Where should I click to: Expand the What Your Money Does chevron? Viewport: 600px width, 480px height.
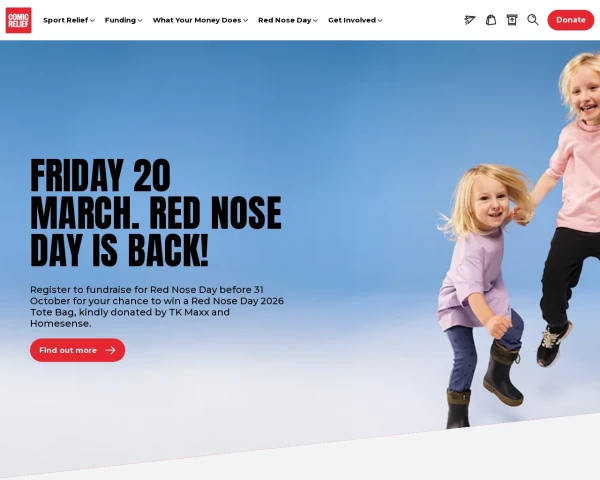pos(245,21)
